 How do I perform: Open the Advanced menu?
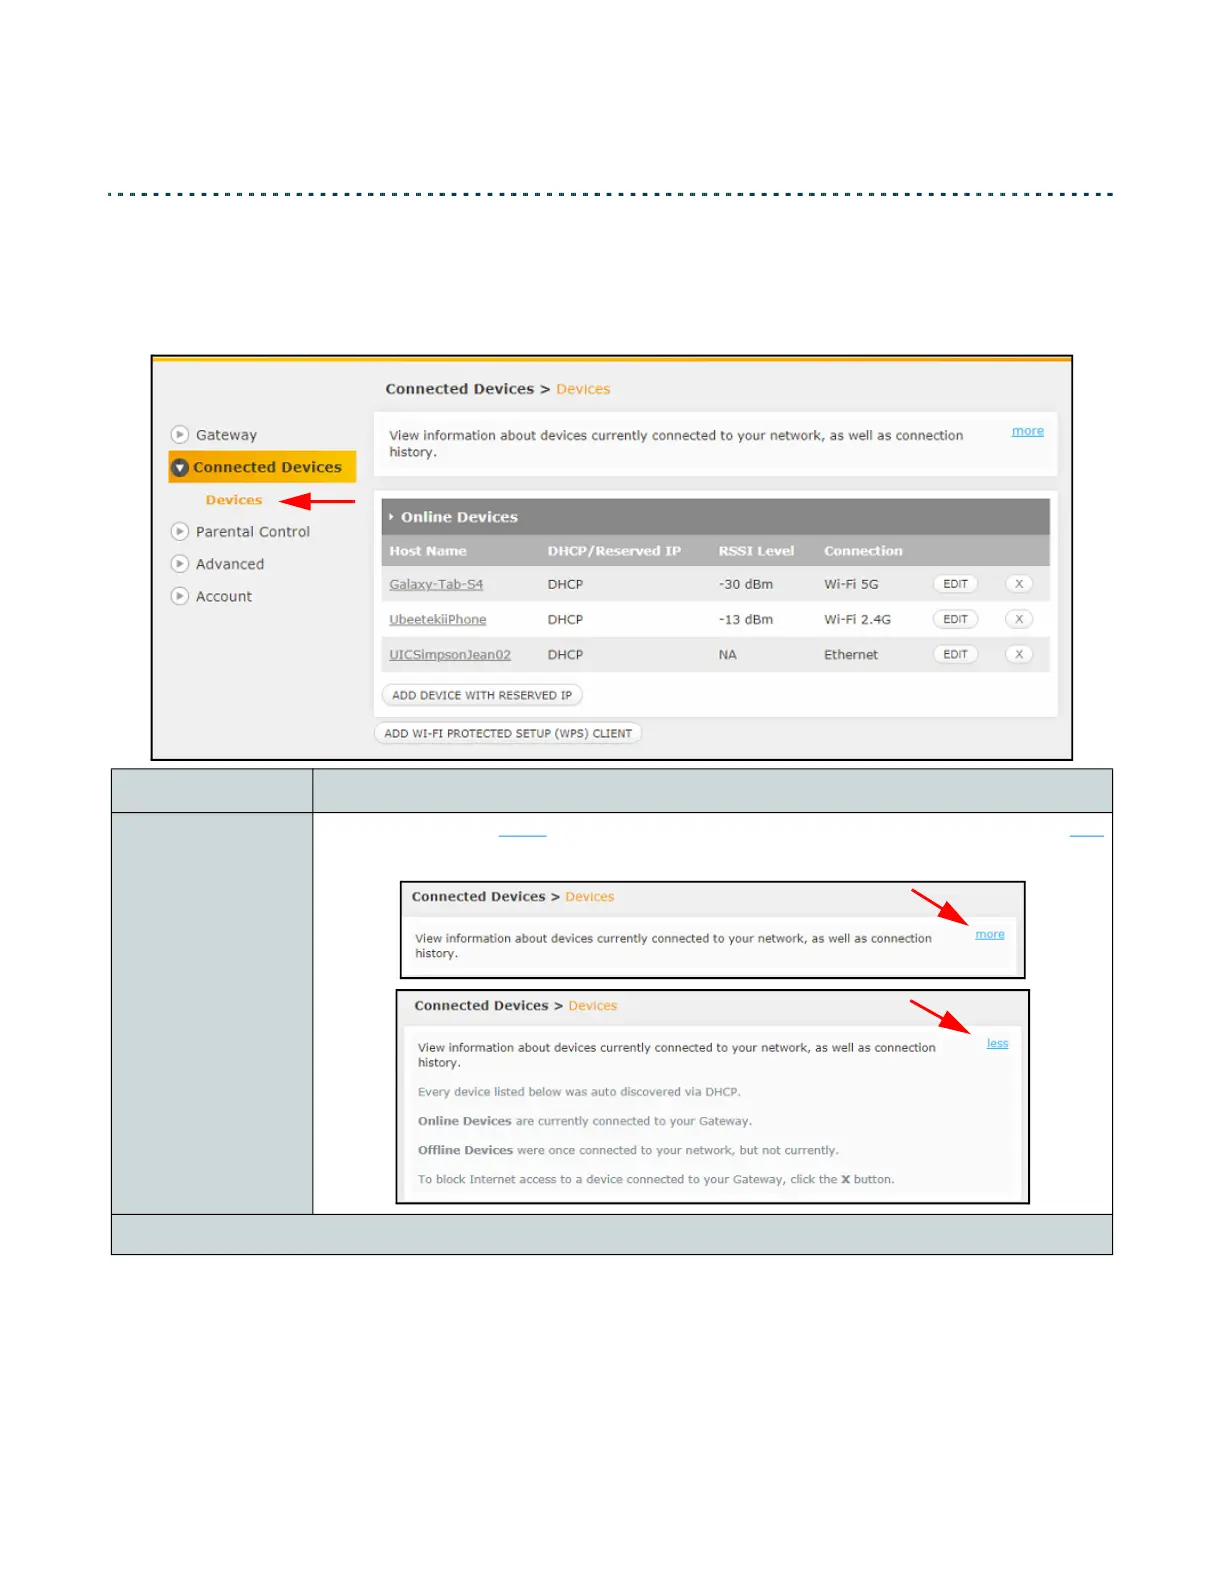(x=230, y=564)
